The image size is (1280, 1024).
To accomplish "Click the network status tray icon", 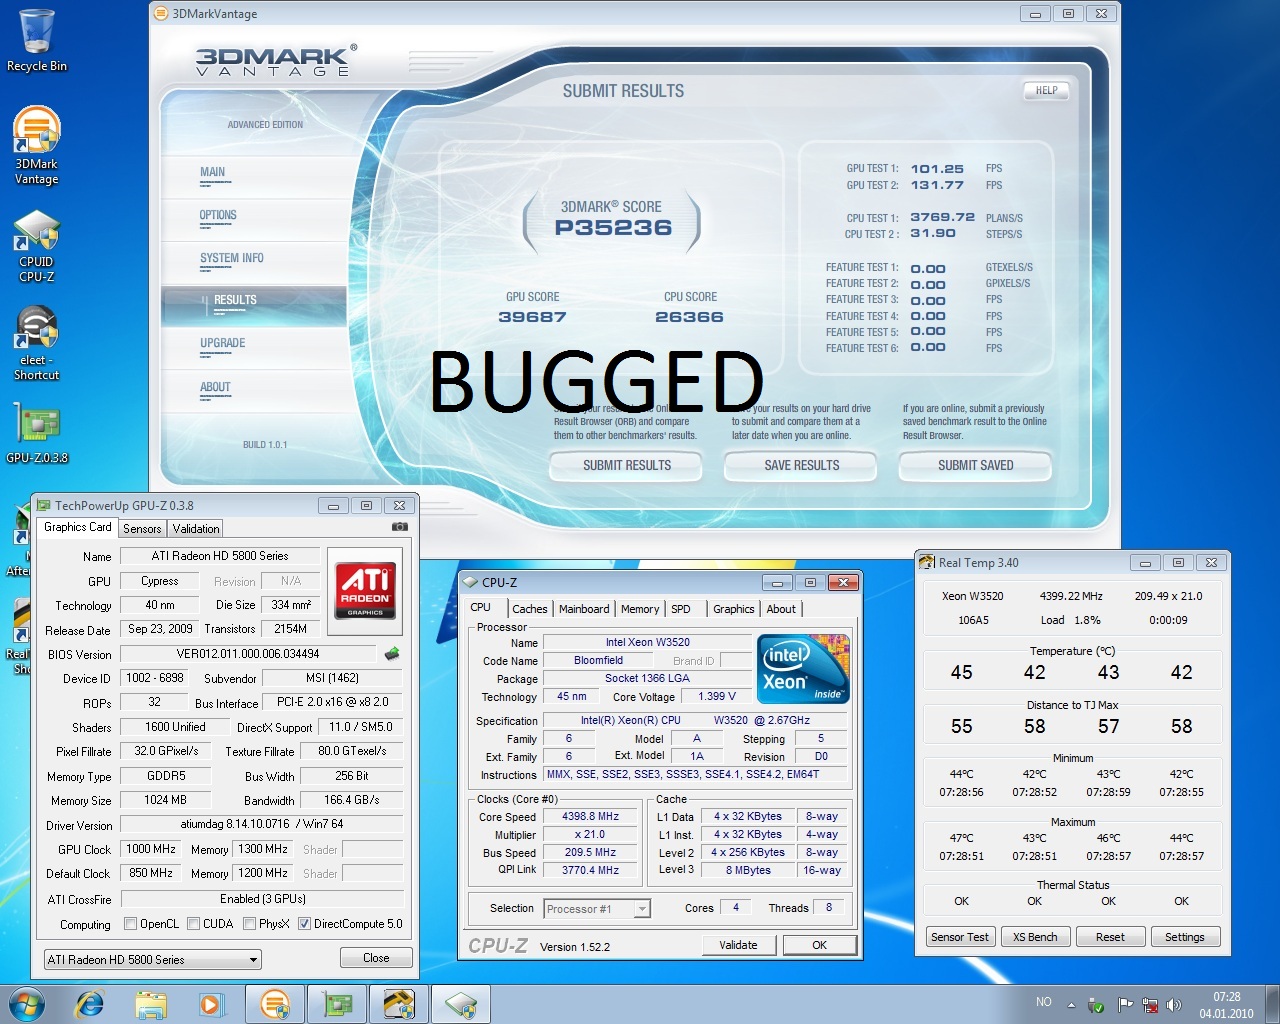I will tap(1150, 1005).
